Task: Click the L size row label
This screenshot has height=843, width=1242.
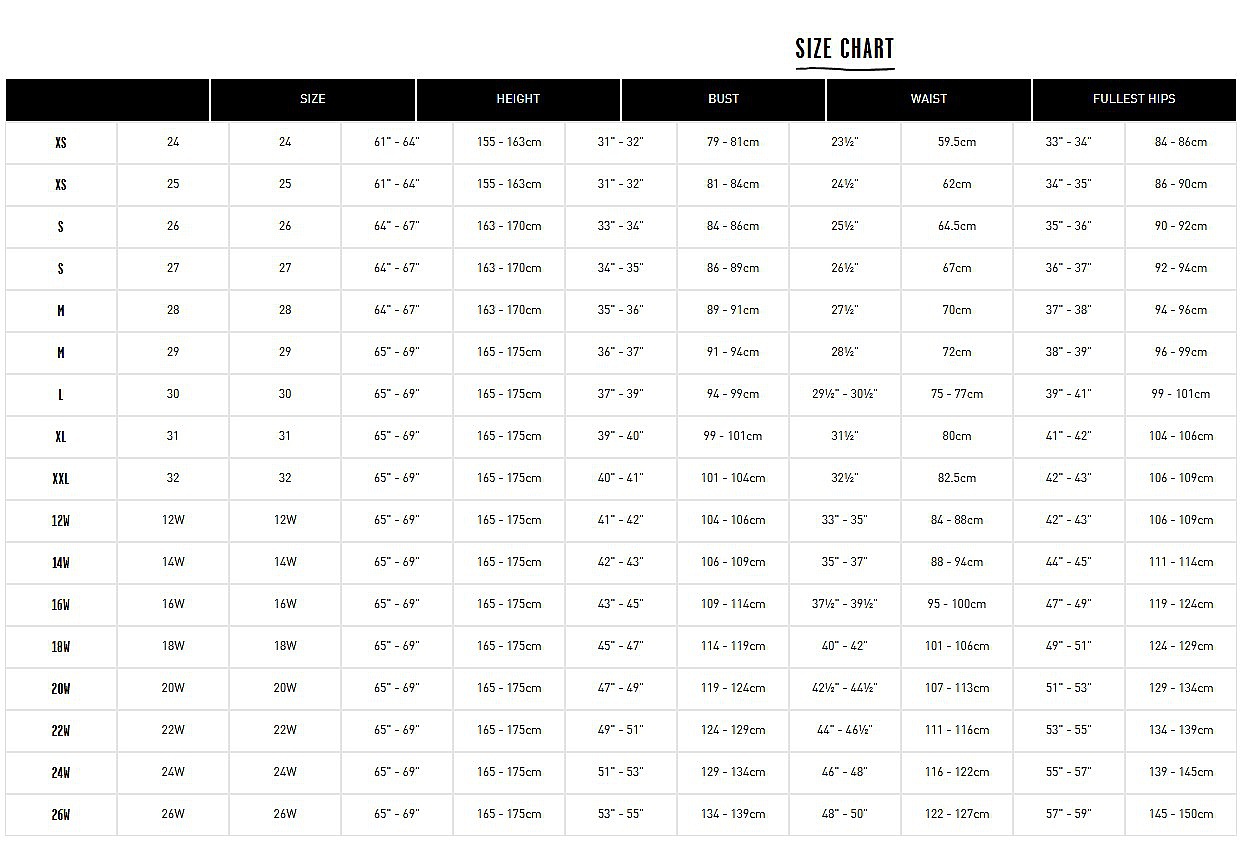Action: pyautogui.click(x=61, y=395)
